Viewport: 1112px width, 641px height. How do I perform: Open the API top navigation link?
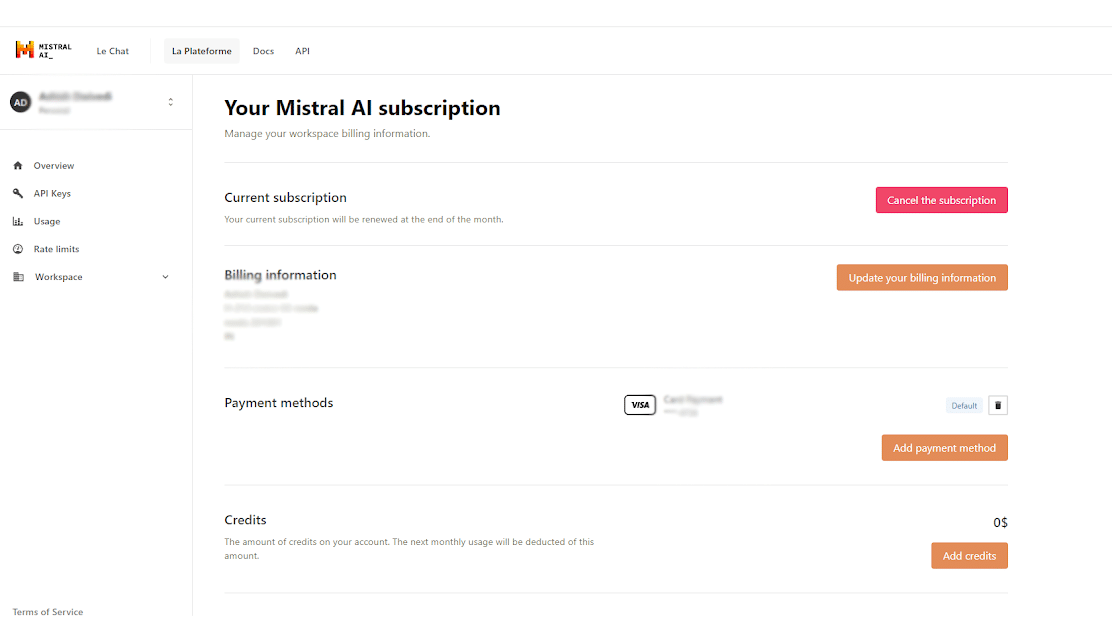(302, 51)
